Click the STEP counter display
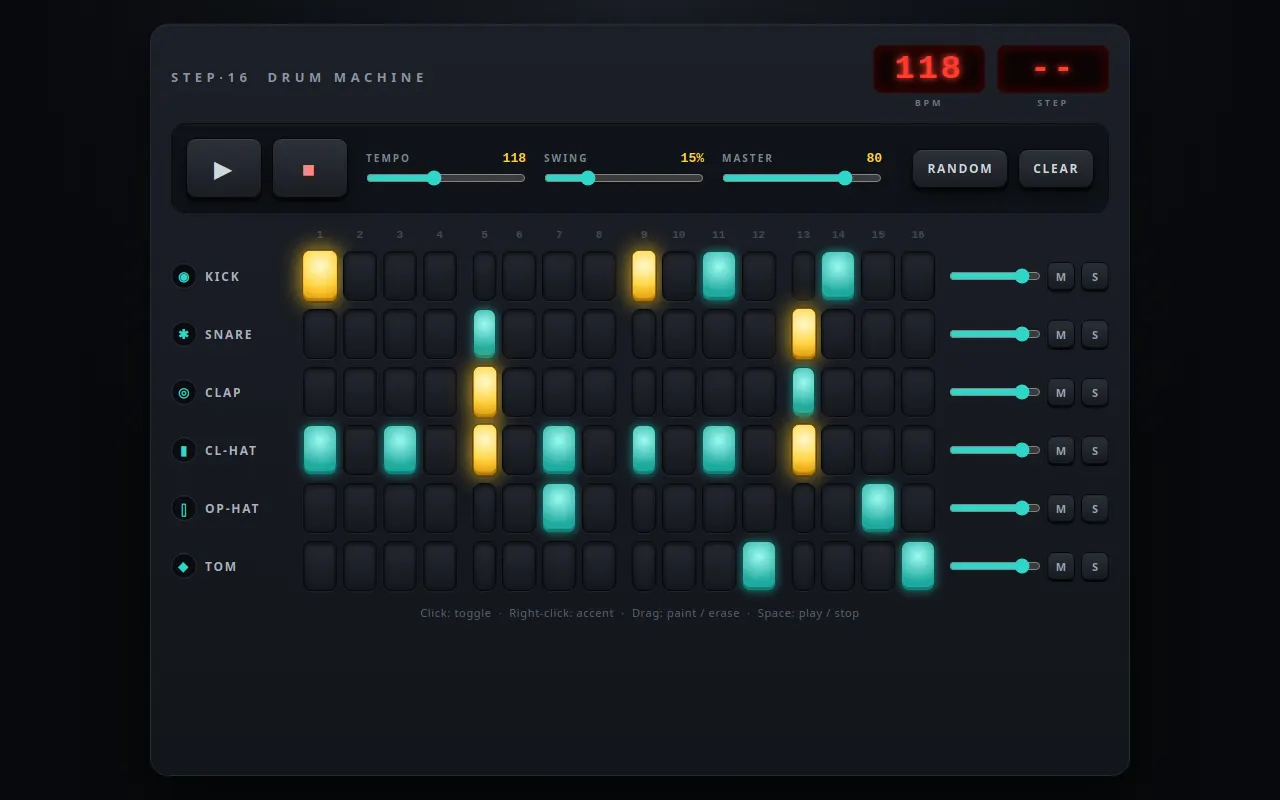The height and width of the screenshot is (800, 1280). [x=1053, y=69]
